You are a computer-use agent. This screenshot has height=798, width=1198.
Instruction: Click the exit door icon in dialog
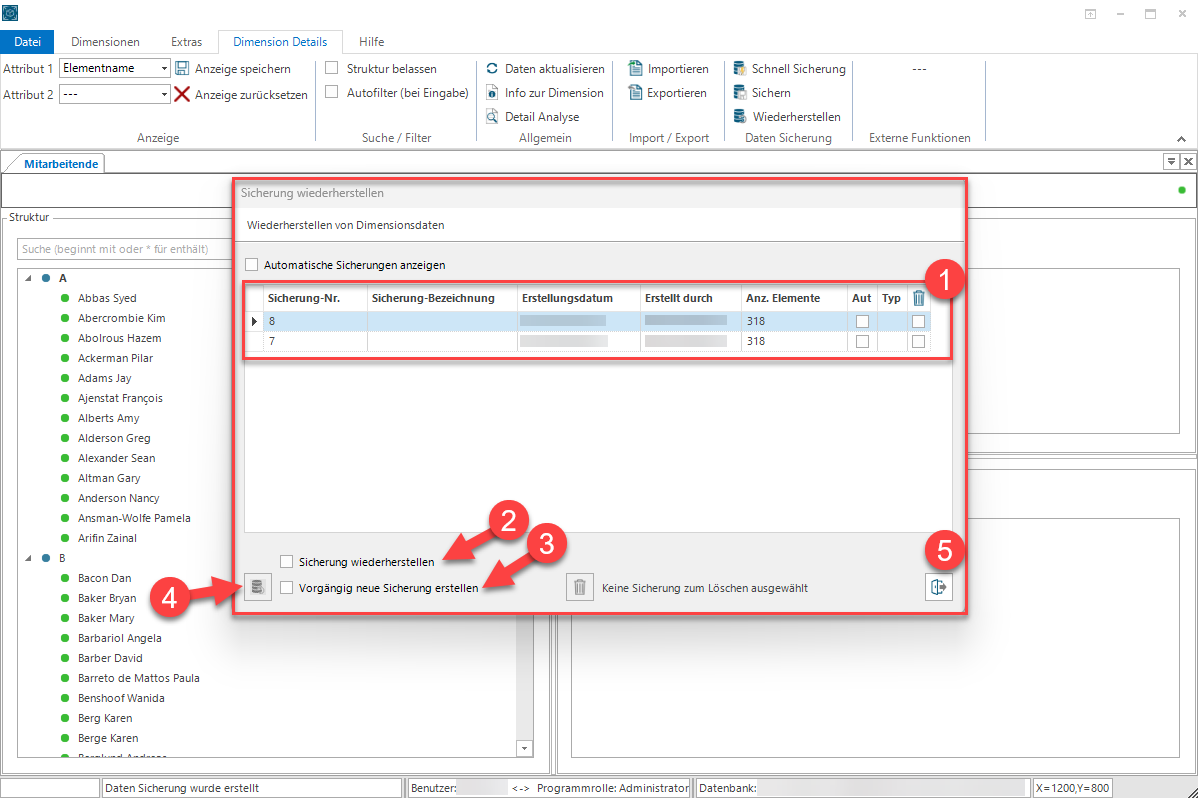[x=938, y=587]
